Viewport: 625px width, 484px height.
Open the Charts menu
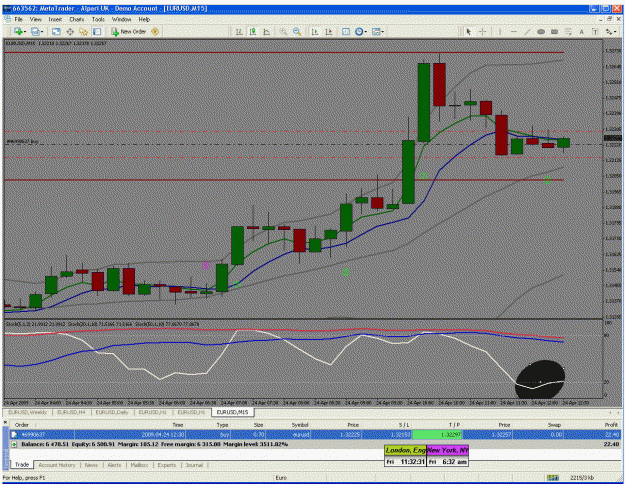click(x=77, y=19)
